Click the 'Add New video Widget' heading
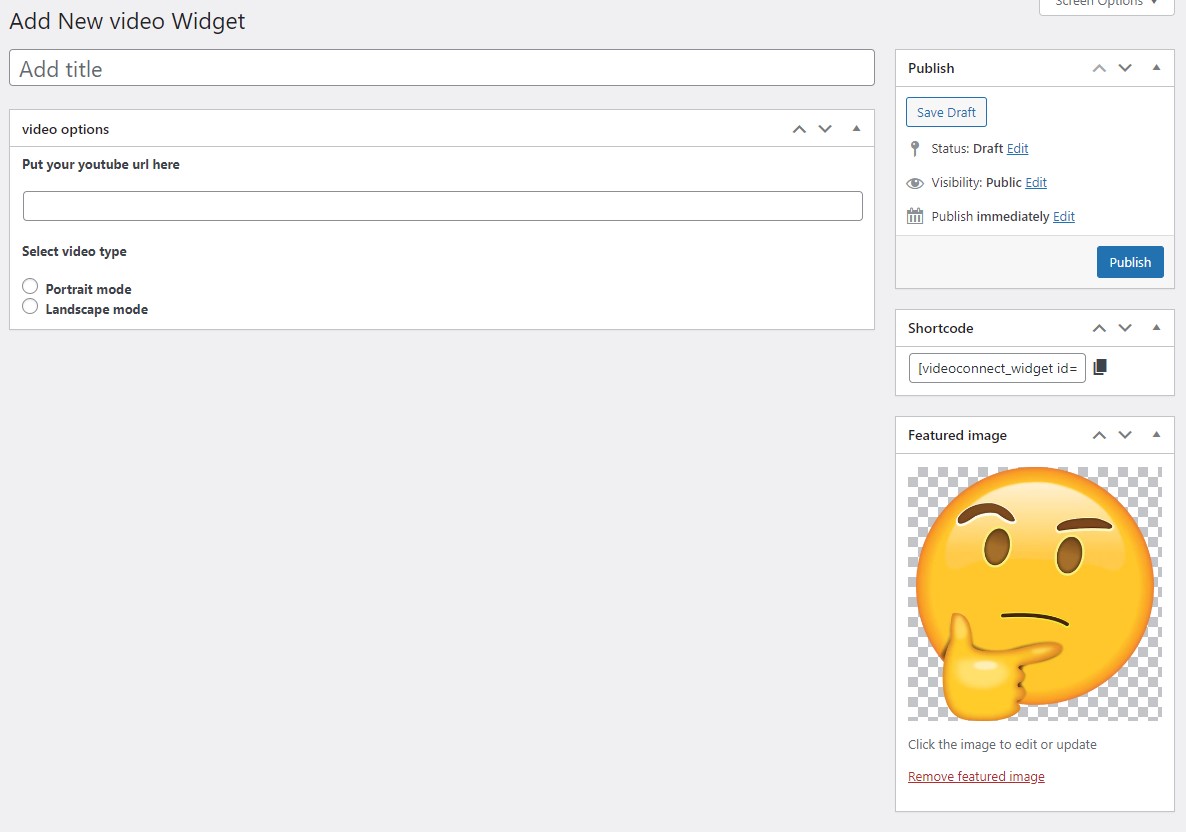 pyautogui.click(x=127, y=21)
